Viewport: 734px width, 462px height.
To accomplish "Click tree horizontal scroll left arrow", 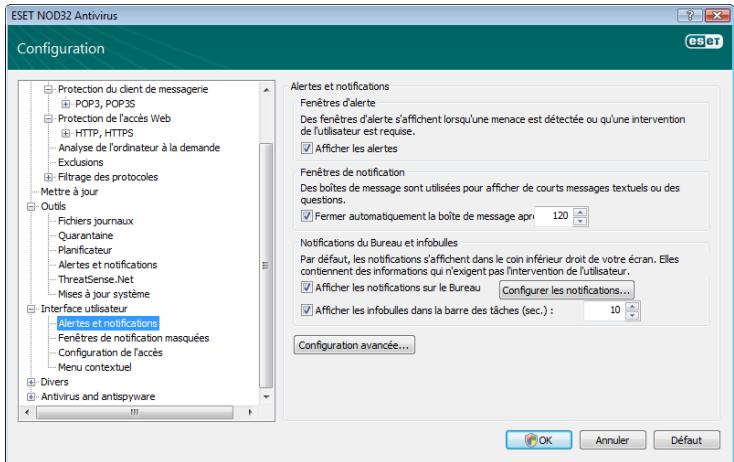I will tap(27, 412).
